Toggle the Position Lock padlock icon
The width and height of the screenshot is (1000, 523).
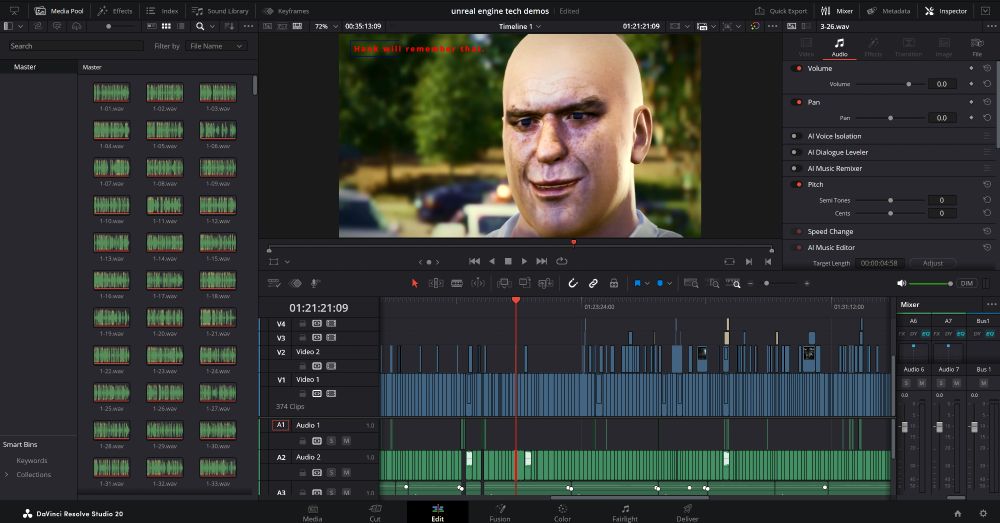pos(614,283)
